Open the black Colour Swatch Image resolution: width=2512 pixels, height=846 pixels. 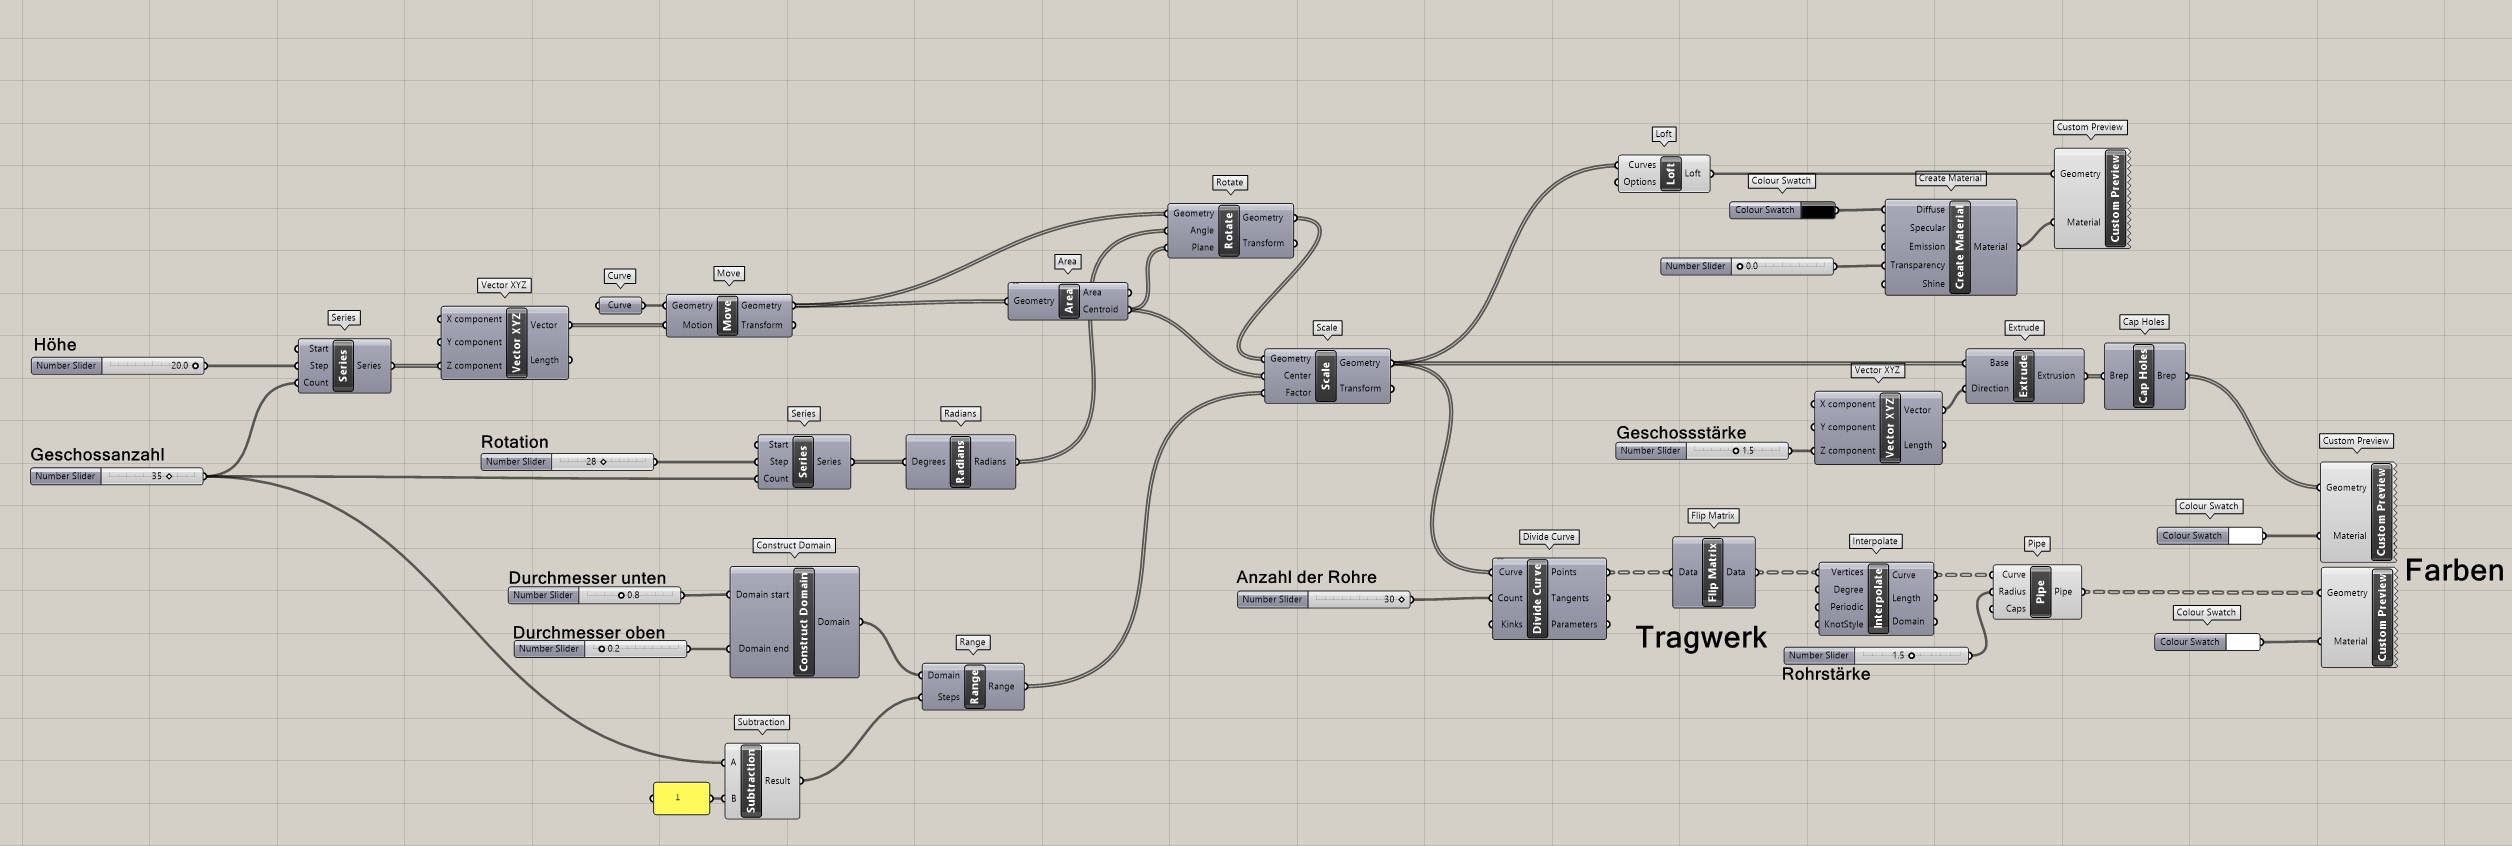pyautogui.click(x=1818, y=211)
